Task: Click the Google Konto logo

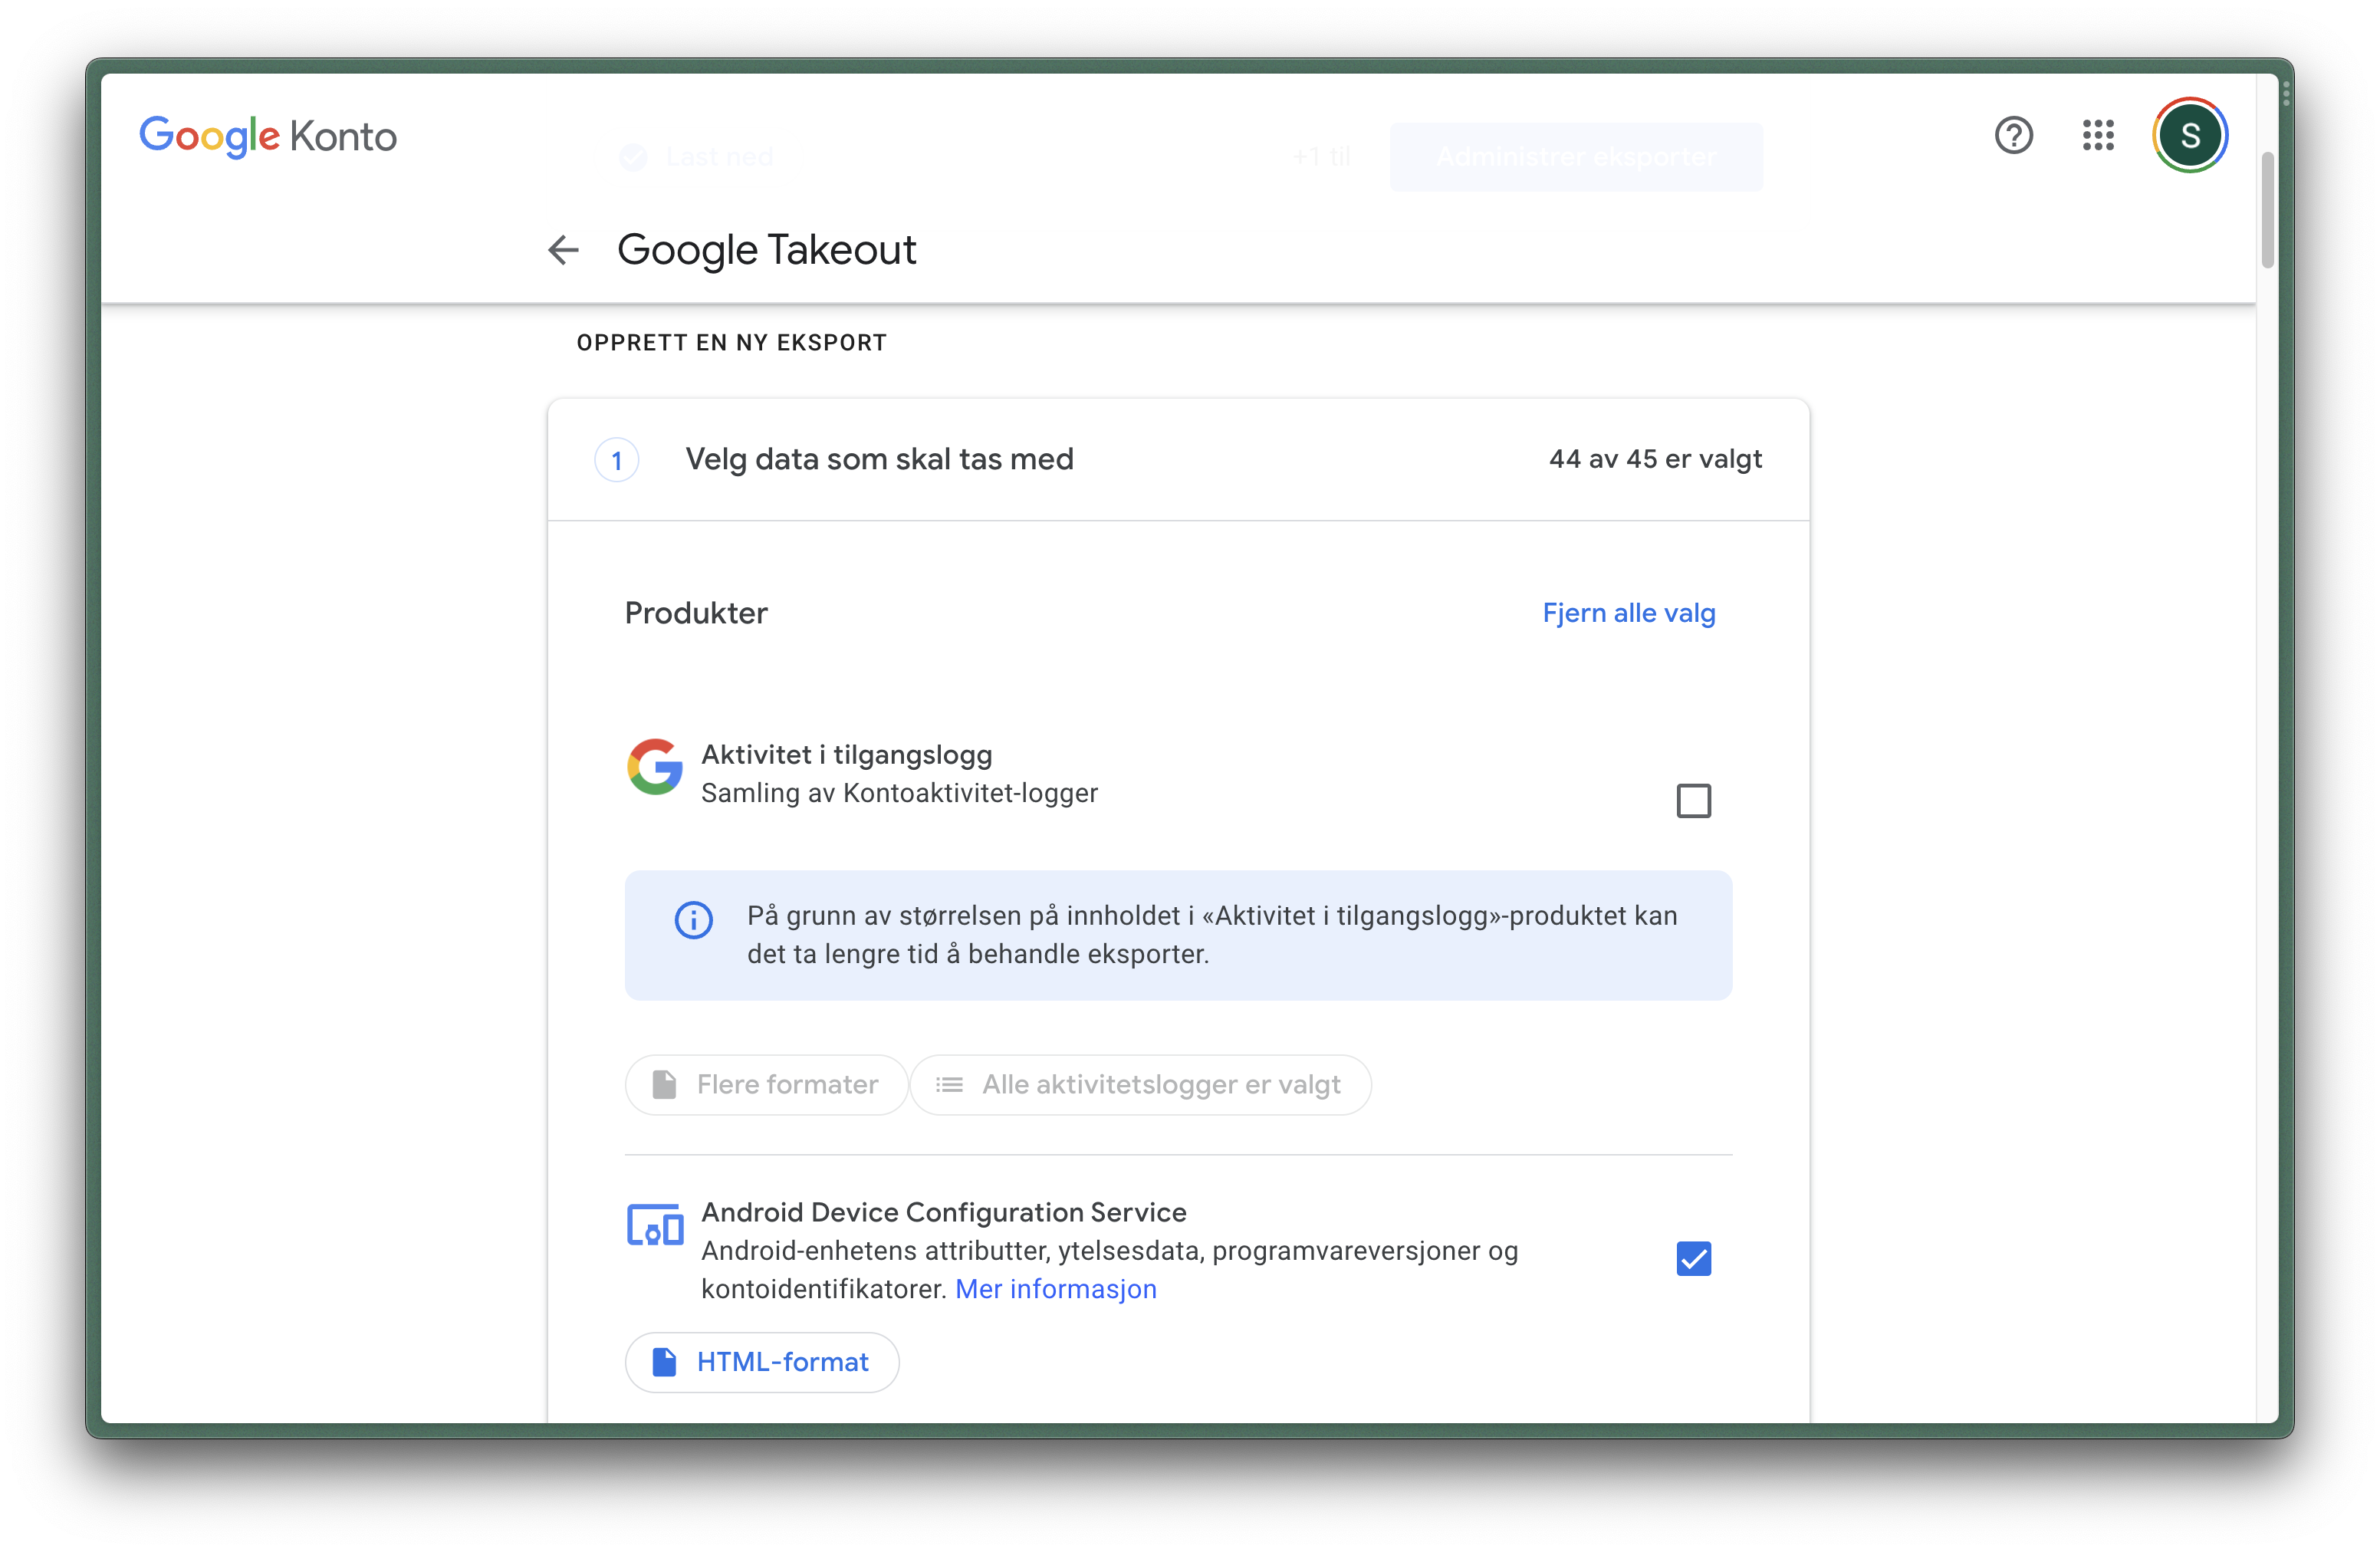Action: pyautogui.click(x=268, y=136)
